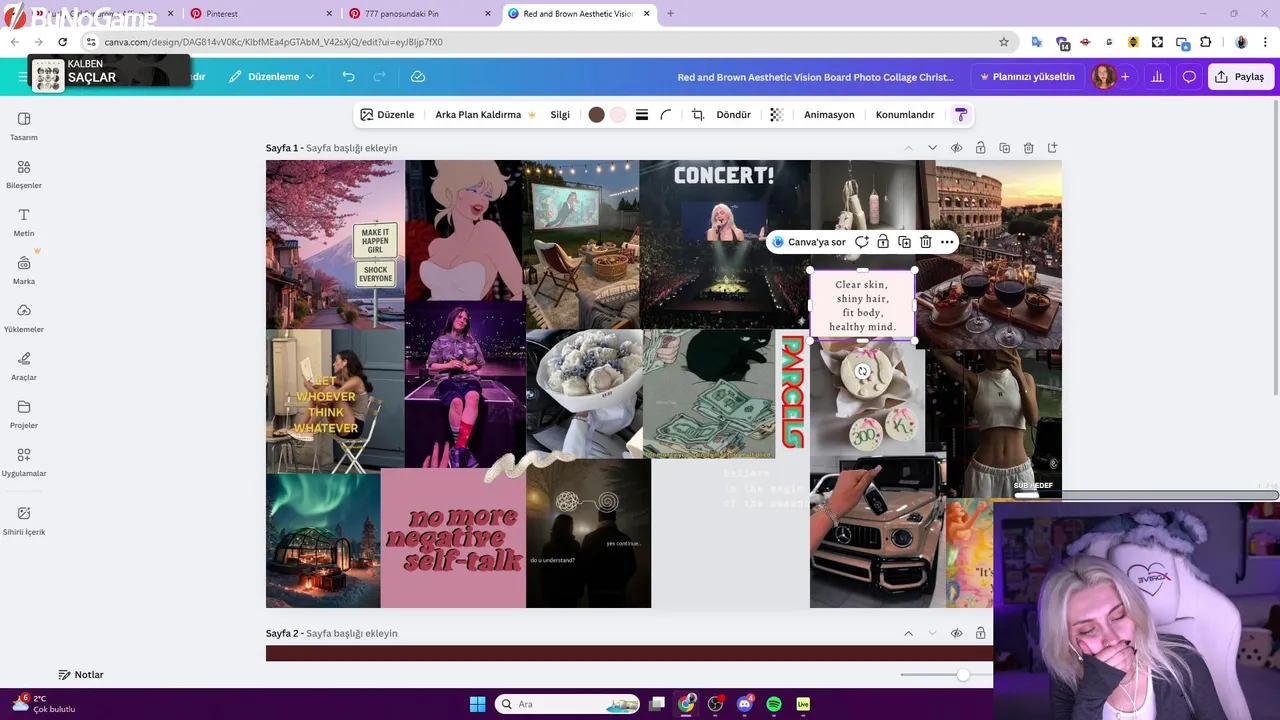The height and width of the screenshot is (720, 1280).
Task: Duplicate the selected element from floating toolbar
Action: (x=904, y=242)
